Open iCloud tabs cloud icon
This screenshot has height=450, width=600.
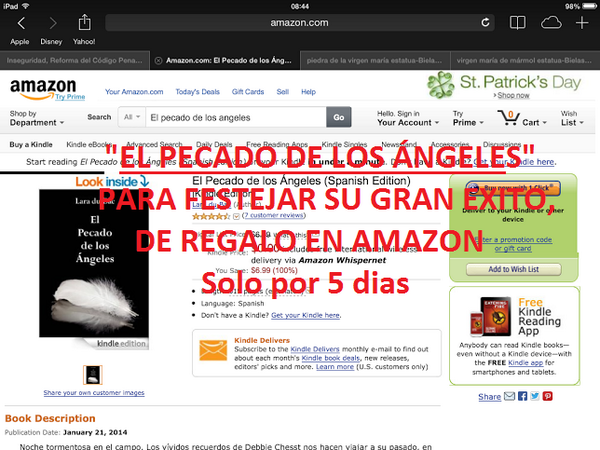point(551,23)
